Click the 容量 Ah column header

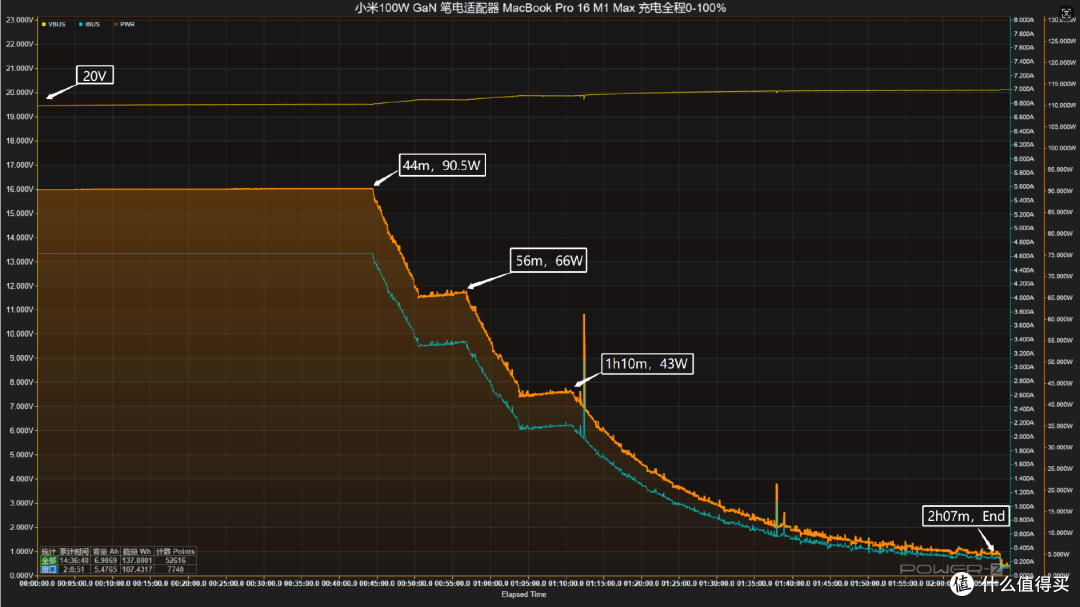point(105,551)
